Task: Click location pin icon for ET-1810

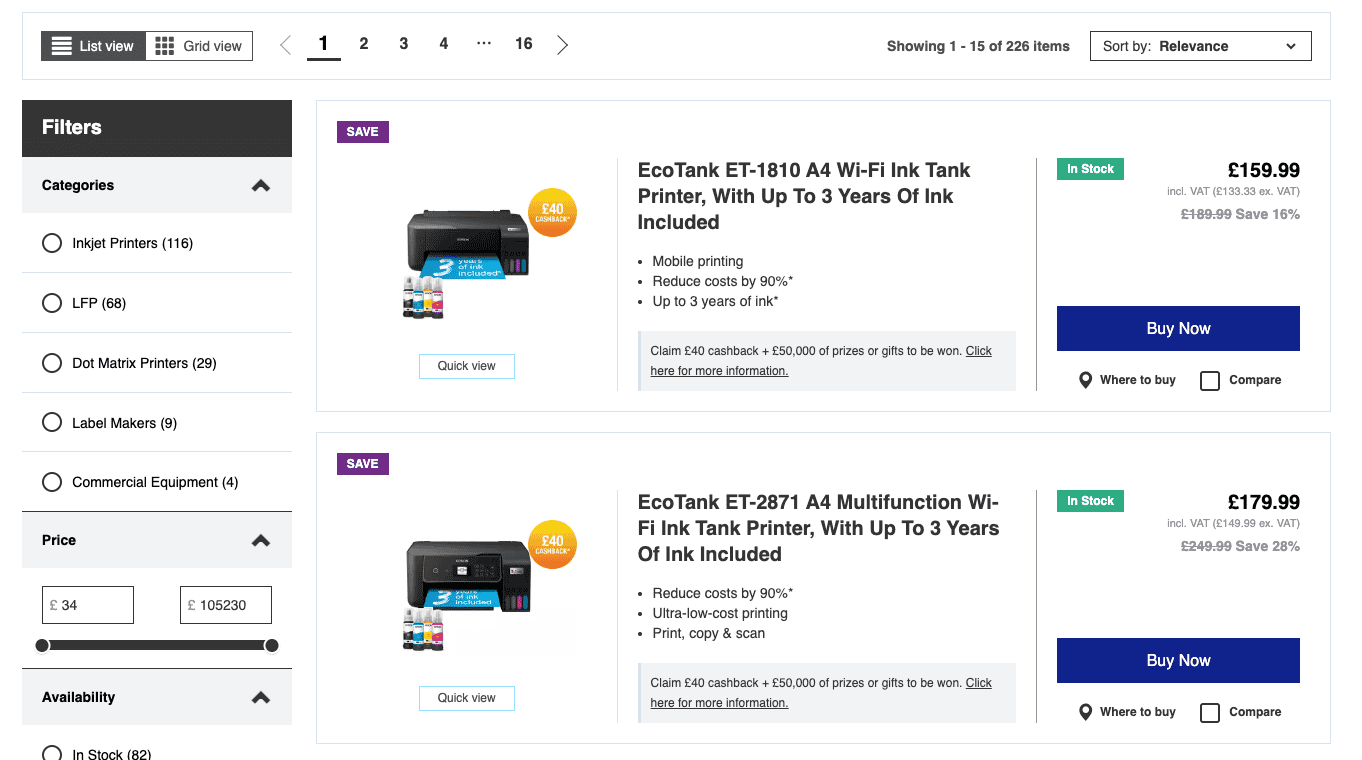Action: 1085,380
